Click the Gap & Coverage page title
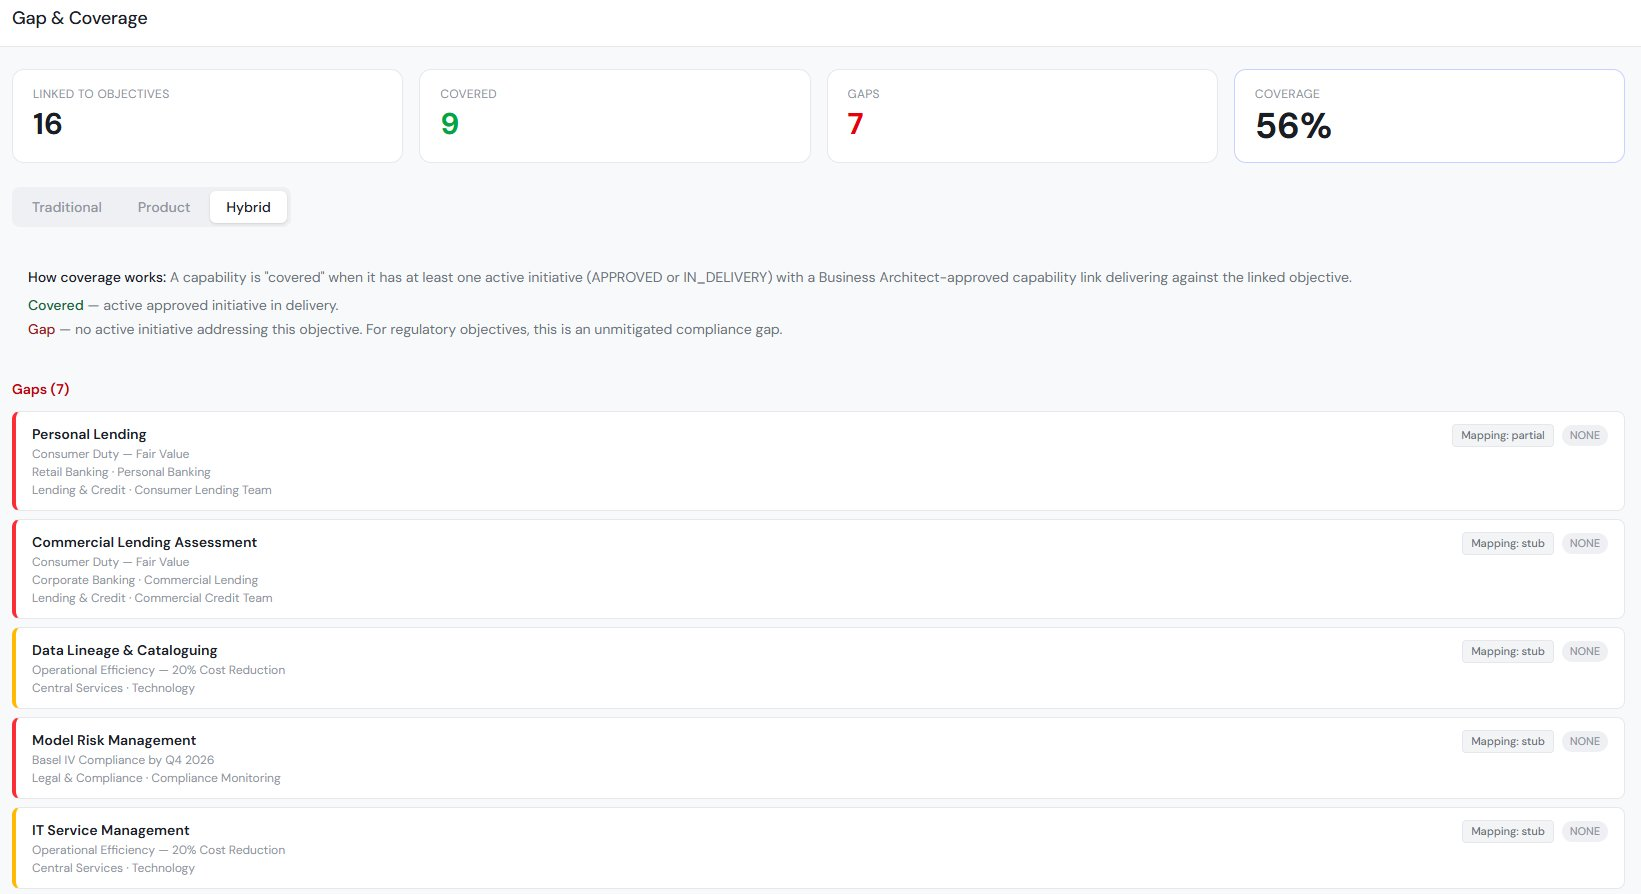 click(80, 18)
